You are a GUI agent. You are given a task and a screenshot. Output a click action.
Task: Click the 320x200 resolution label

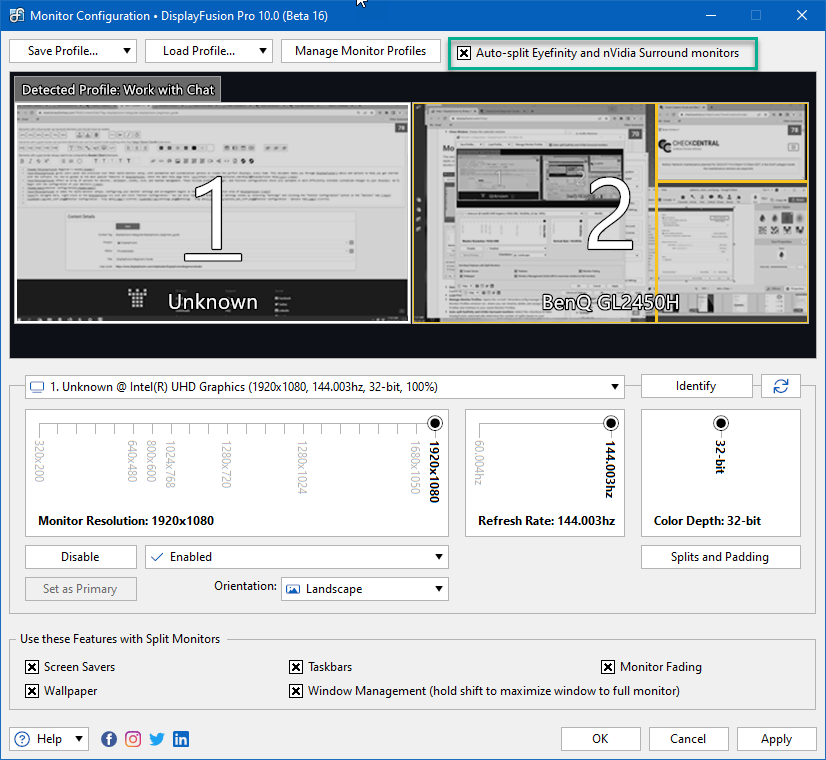(40, 461)
